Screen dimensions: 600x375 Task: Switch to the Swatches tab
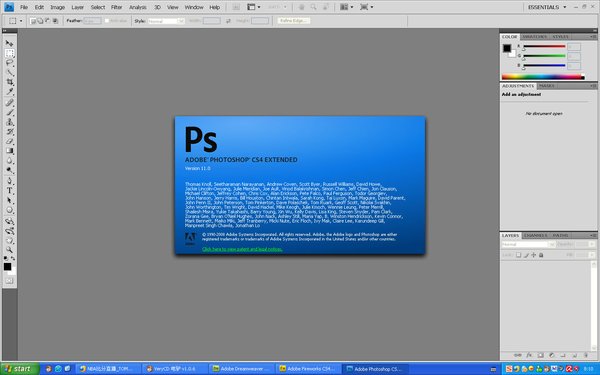point(535,37)
